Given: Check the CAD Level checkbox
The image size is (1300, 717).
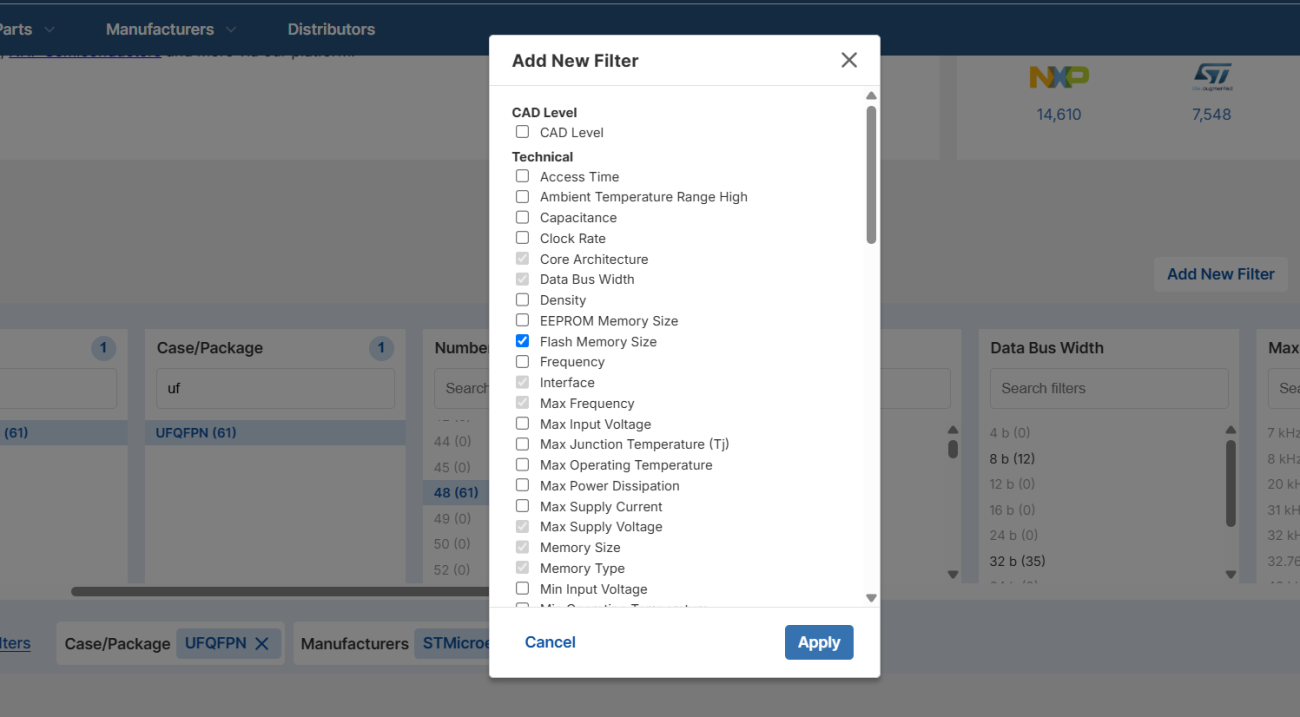Looking at the screenshot, I should [x=522, y=132].
